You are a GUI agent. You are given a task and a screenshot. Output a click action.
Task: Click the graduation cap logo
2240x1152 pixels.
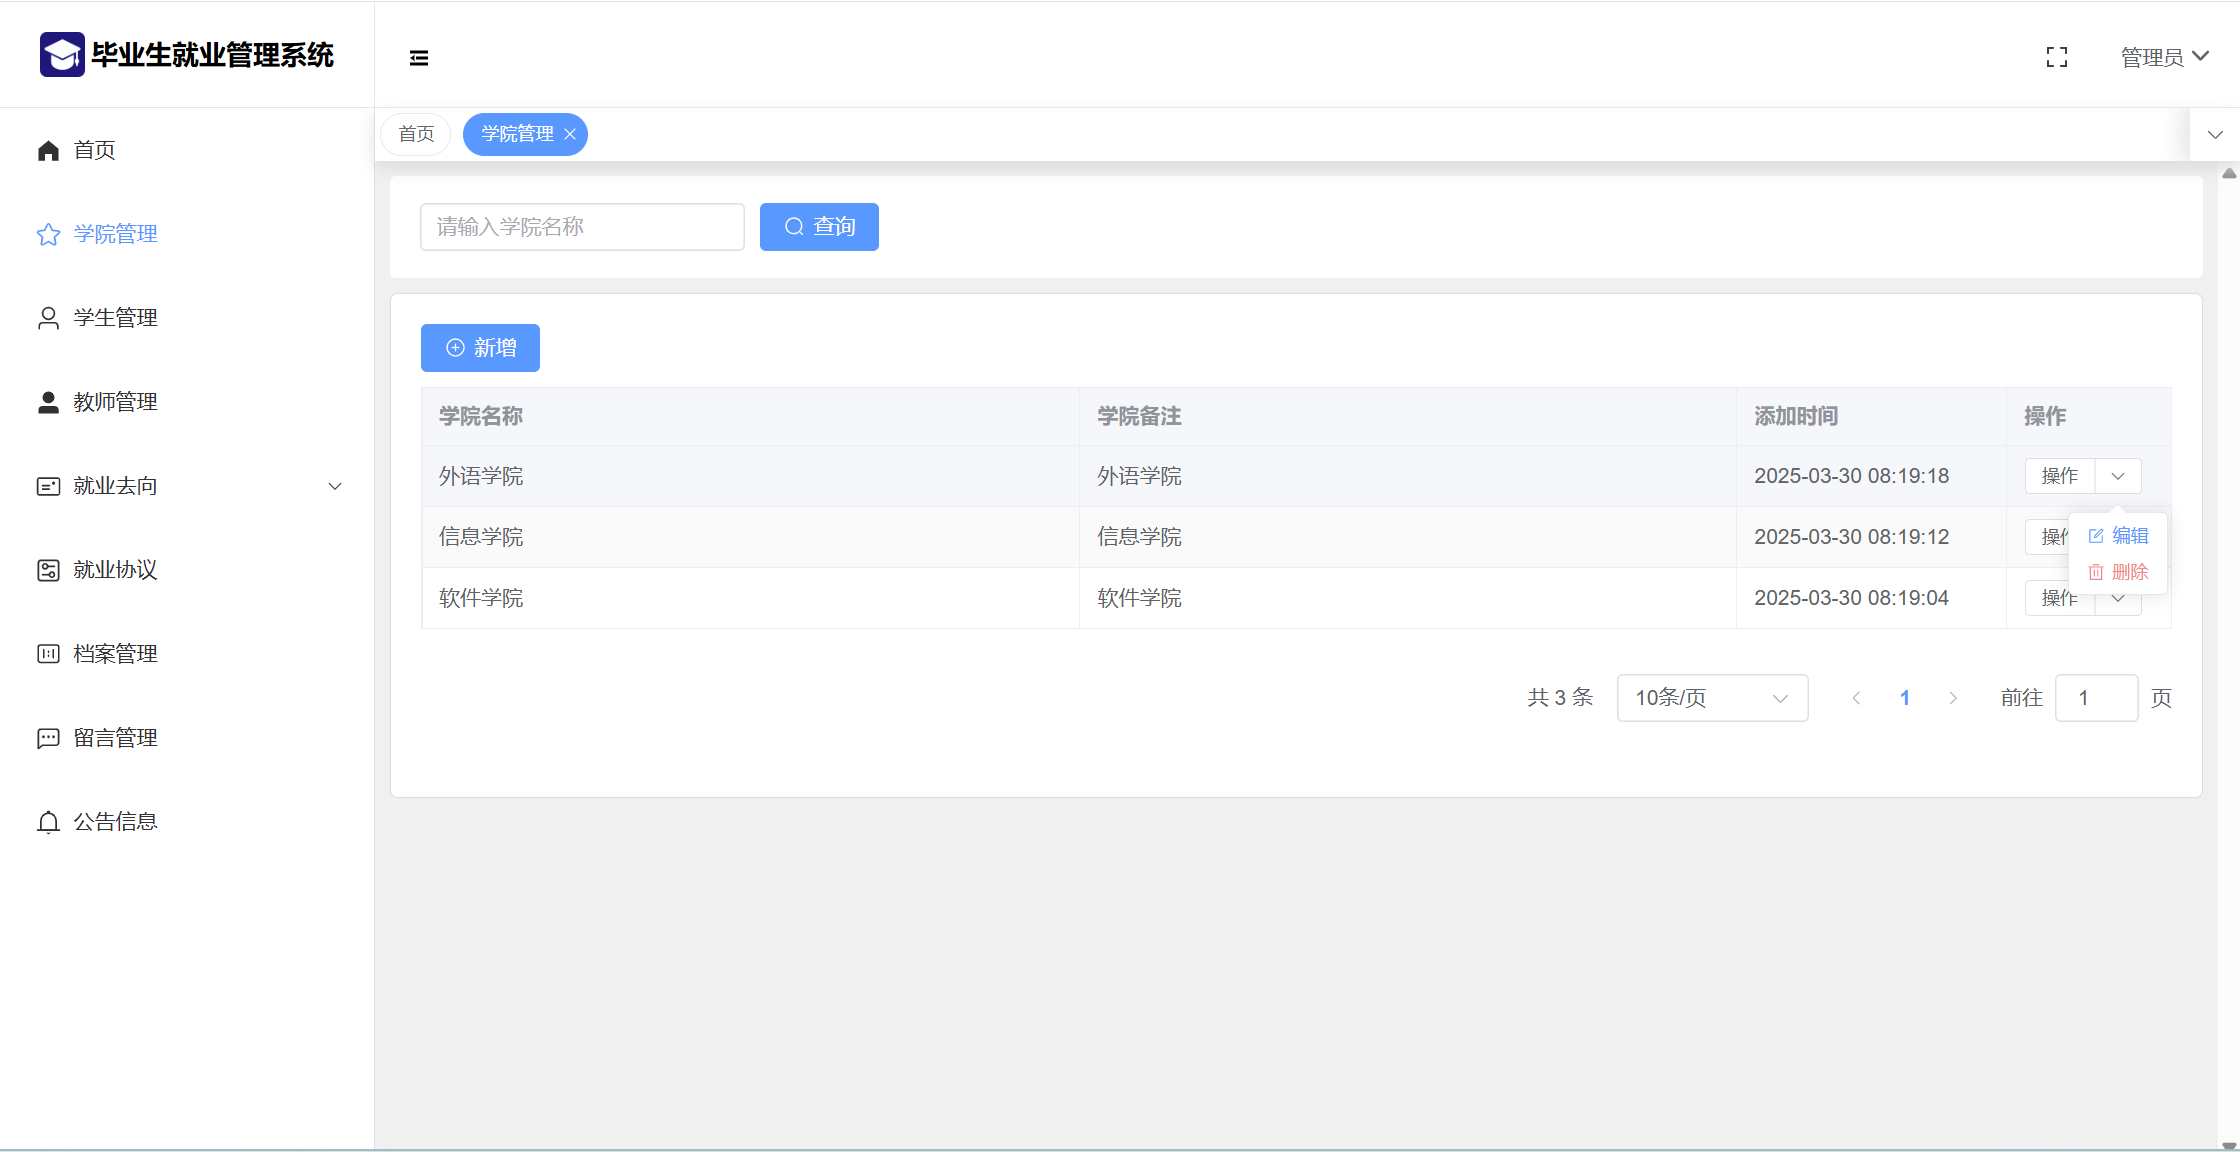(x=62, y=55)
